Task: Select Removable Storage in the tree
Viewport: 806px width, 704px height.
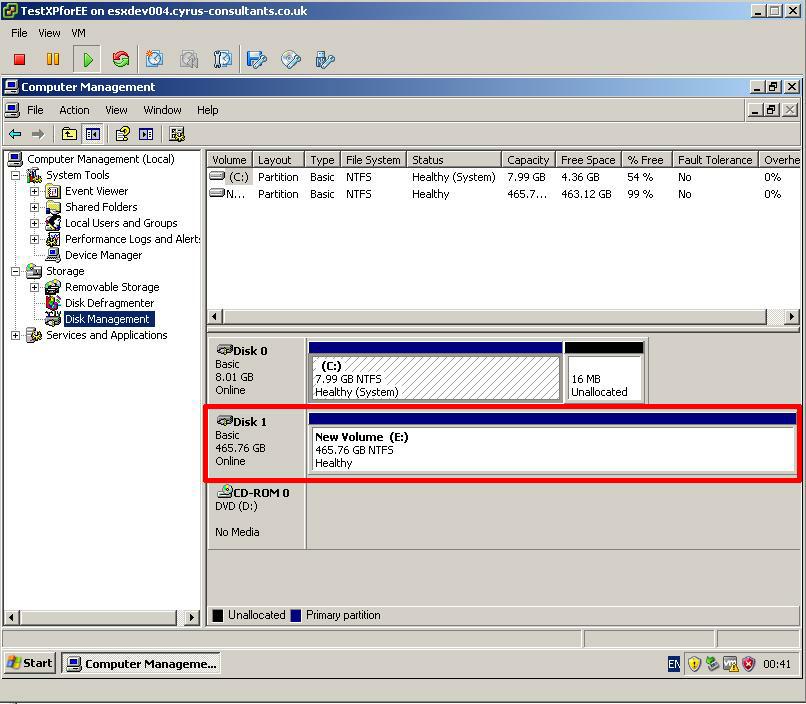Action: (x=112, y=287)
